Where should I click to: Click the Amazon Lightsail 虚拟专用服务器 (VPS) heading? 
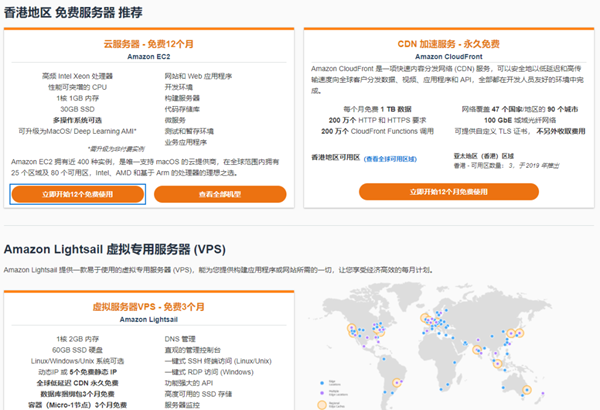[114, 249]
